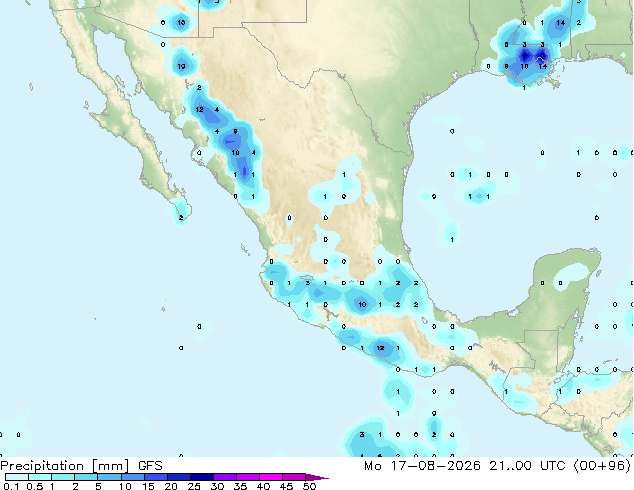Image resolution: width=634 pixels, height=490 pixels.
Task: Click the "0.5" legend scale label
Action: click(x=34, y=486)
